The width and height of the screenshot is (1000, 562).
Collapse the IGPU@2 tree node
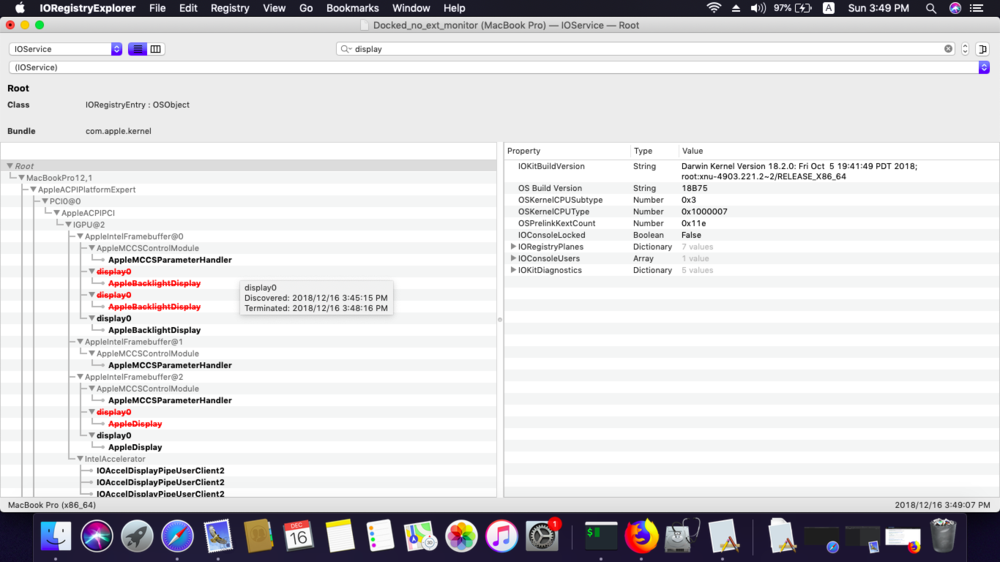(x=69, y=225)
